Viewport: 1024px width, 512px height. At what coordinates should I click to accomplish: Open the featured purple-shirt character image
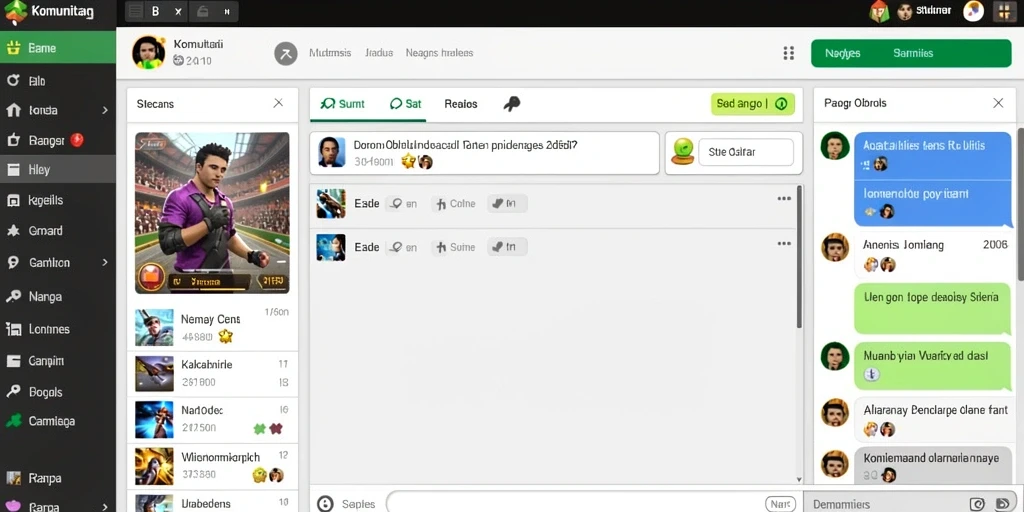[212, 213]
